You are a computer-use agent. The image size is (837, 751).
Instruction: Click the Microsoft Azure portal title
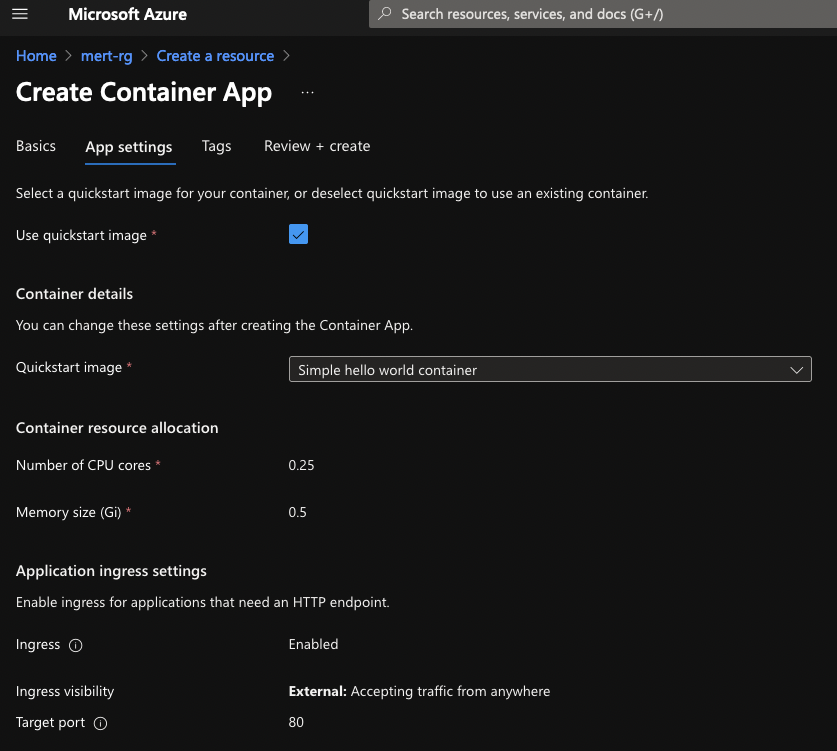click(x=127, y=14)
